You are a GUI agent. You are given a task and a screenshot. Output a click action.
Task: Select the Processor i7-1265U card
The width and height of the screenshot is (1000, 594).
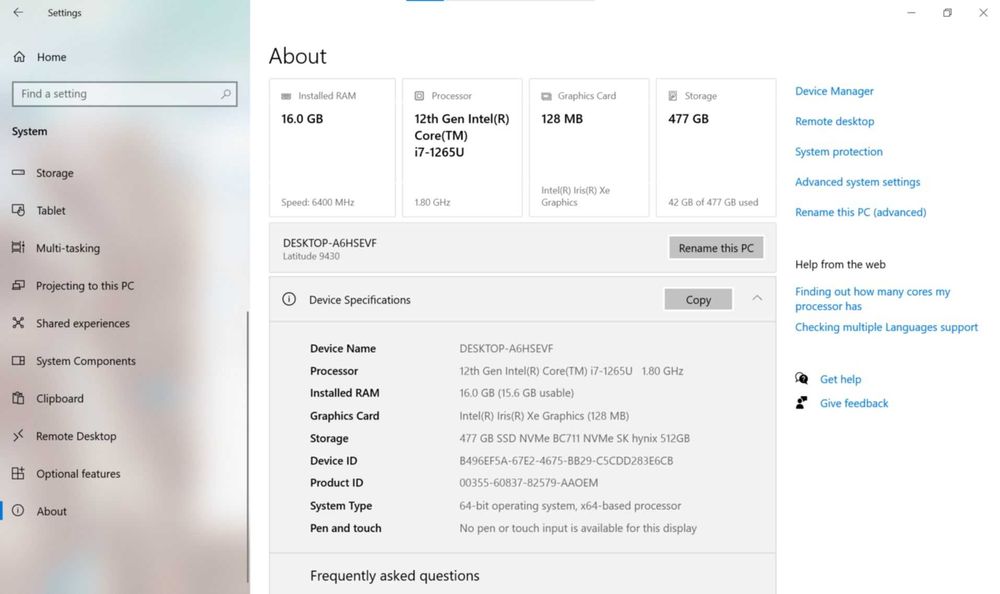(x=462, y=148)
